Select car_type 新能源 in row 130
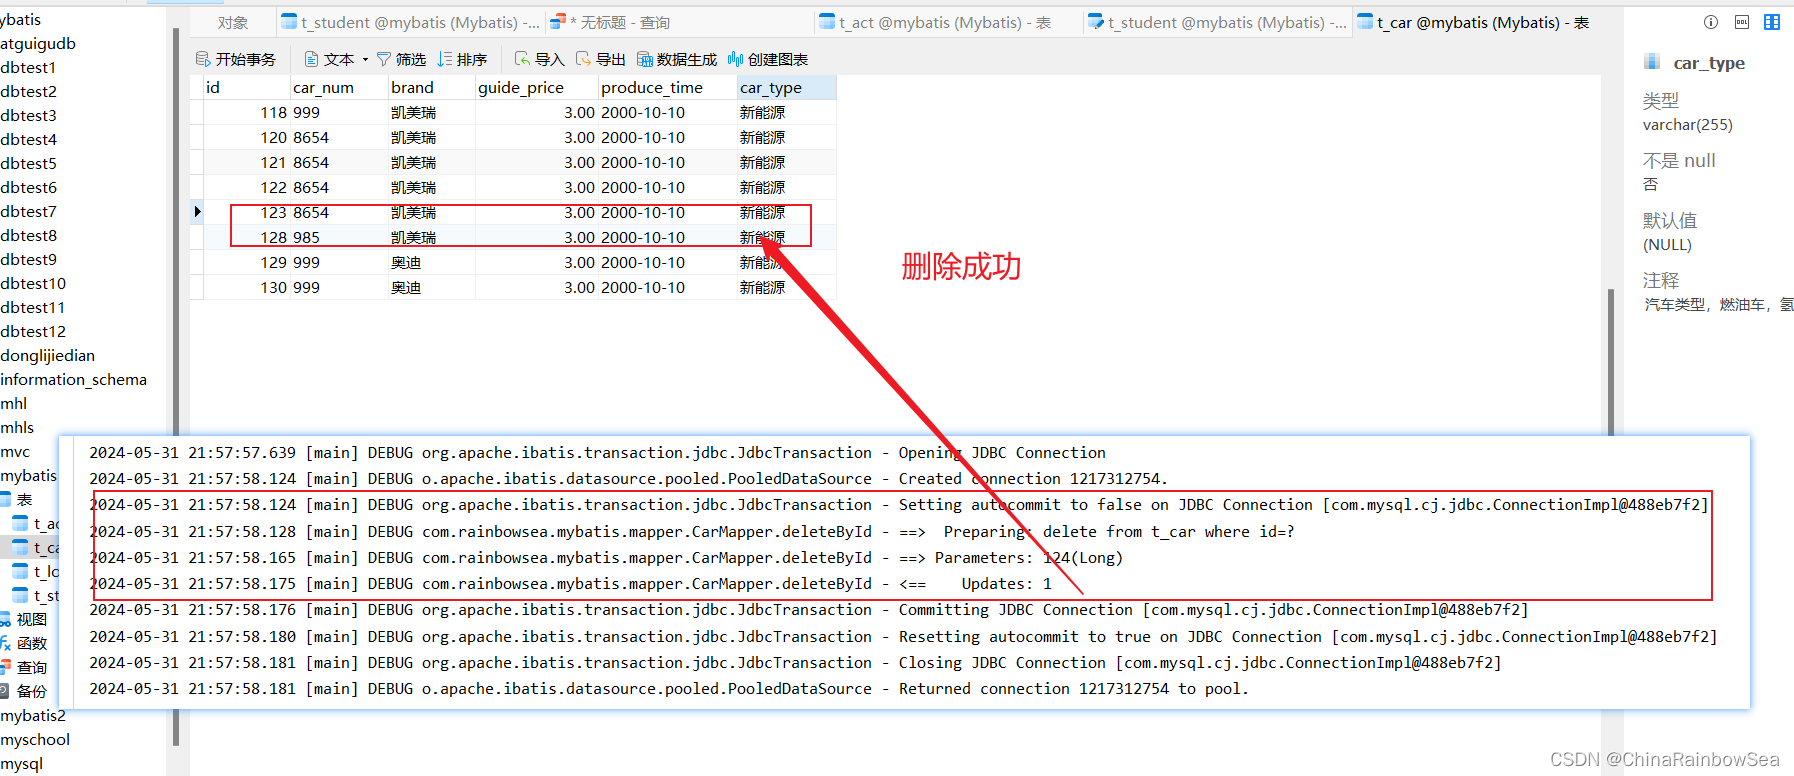 pos(787,288)
